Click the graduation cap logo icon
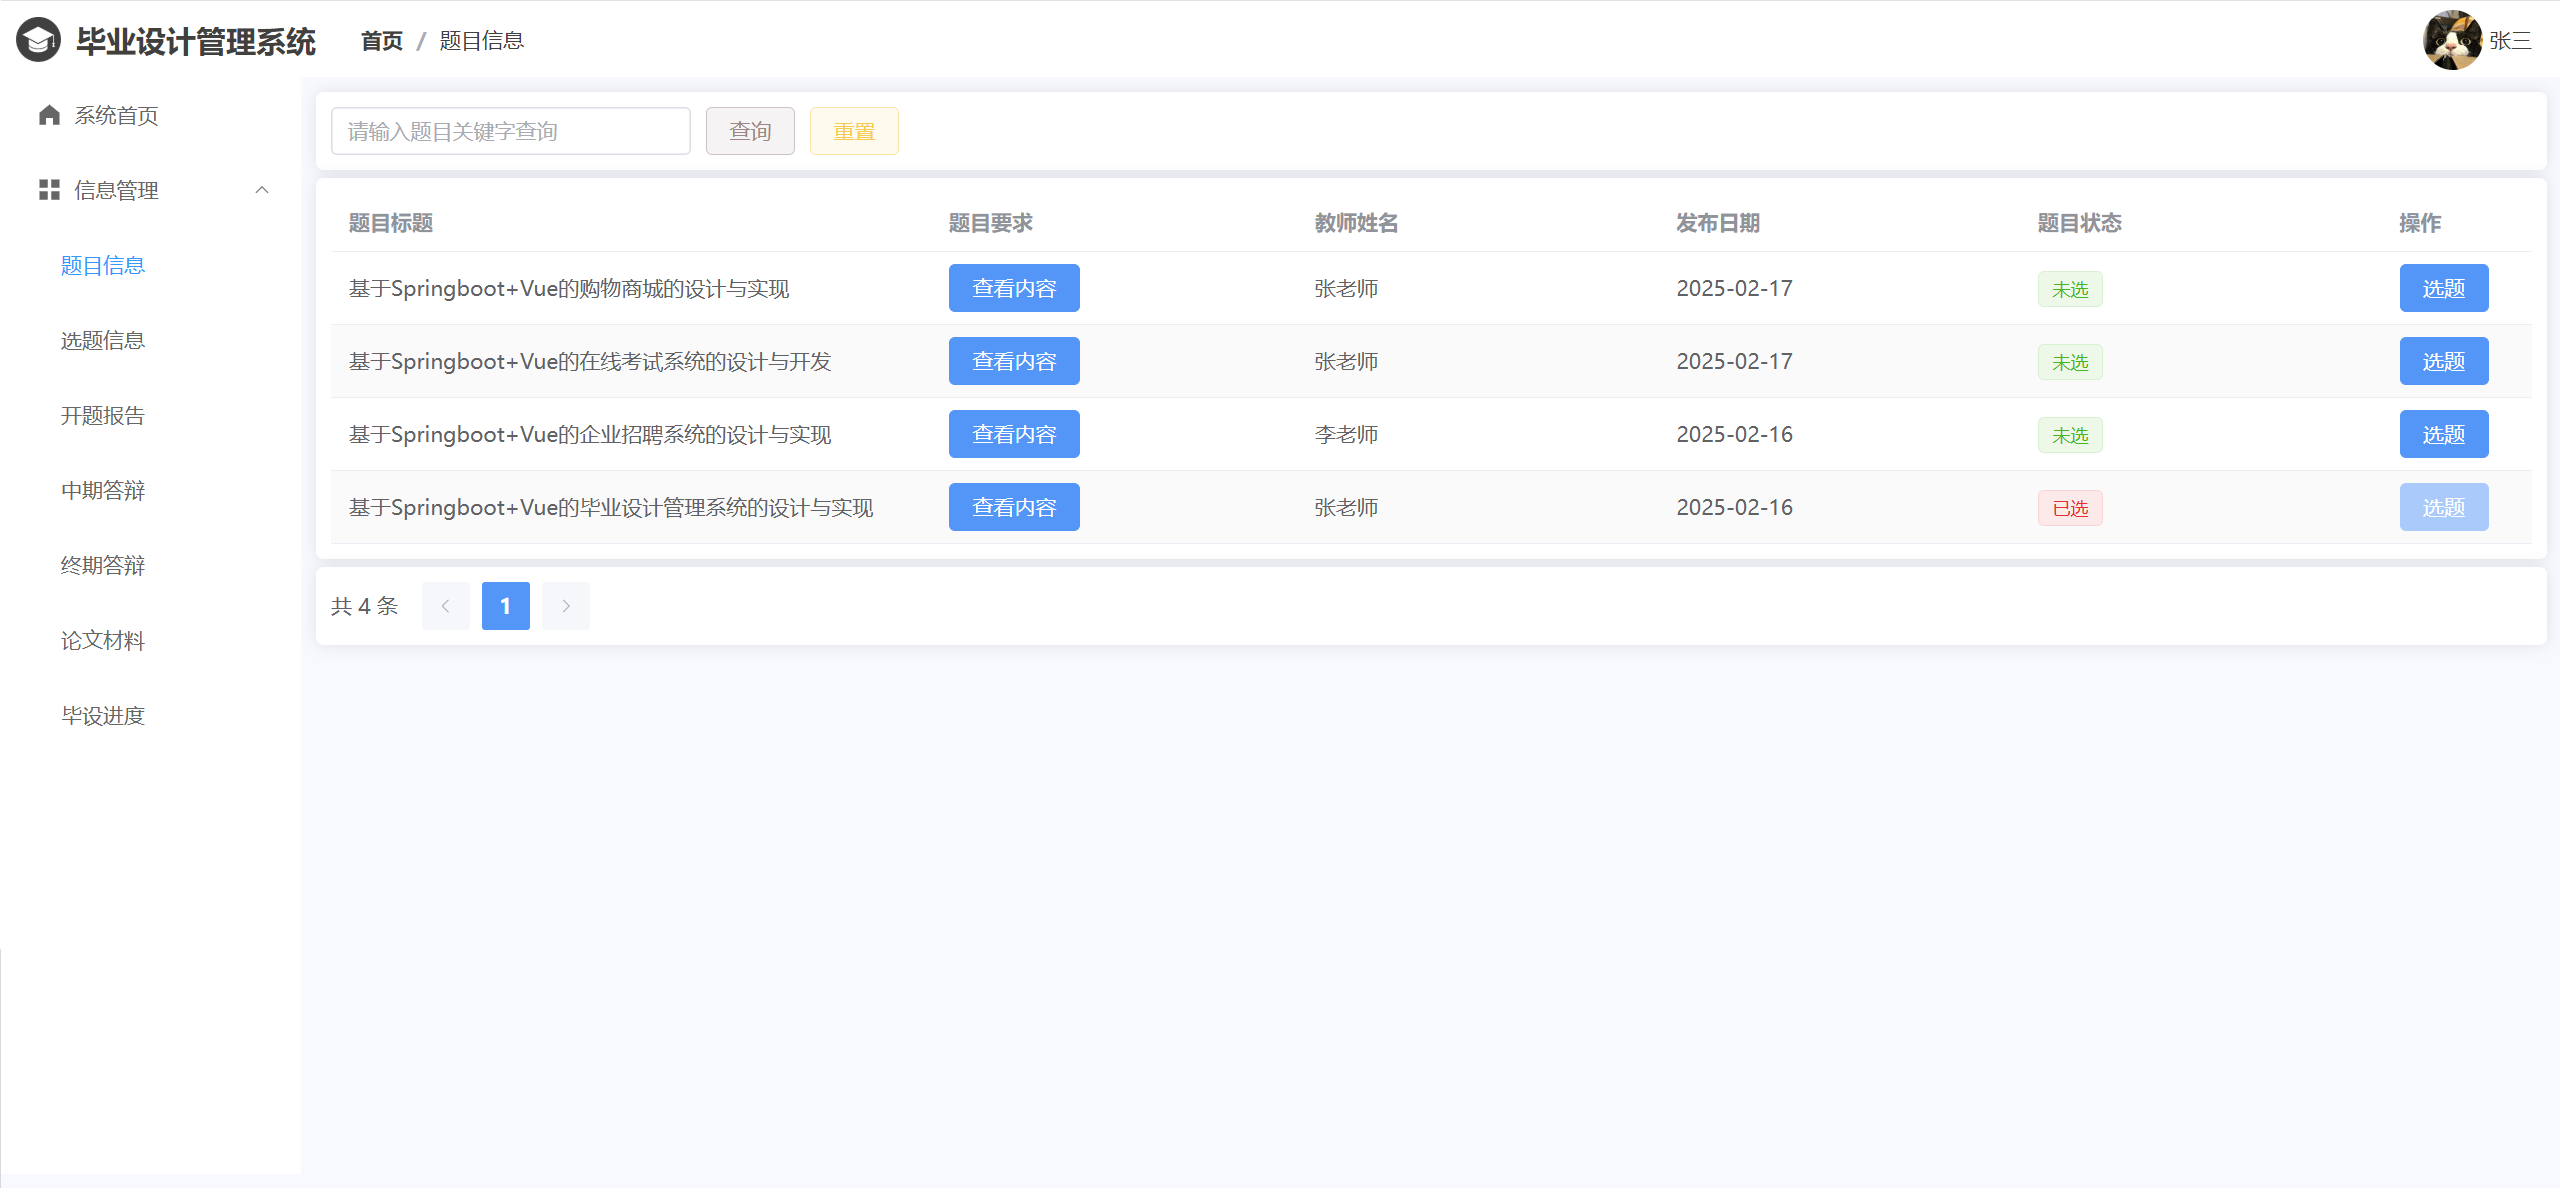The width and height of the screenshot is (2560, 1188). (x=38, y=41)
